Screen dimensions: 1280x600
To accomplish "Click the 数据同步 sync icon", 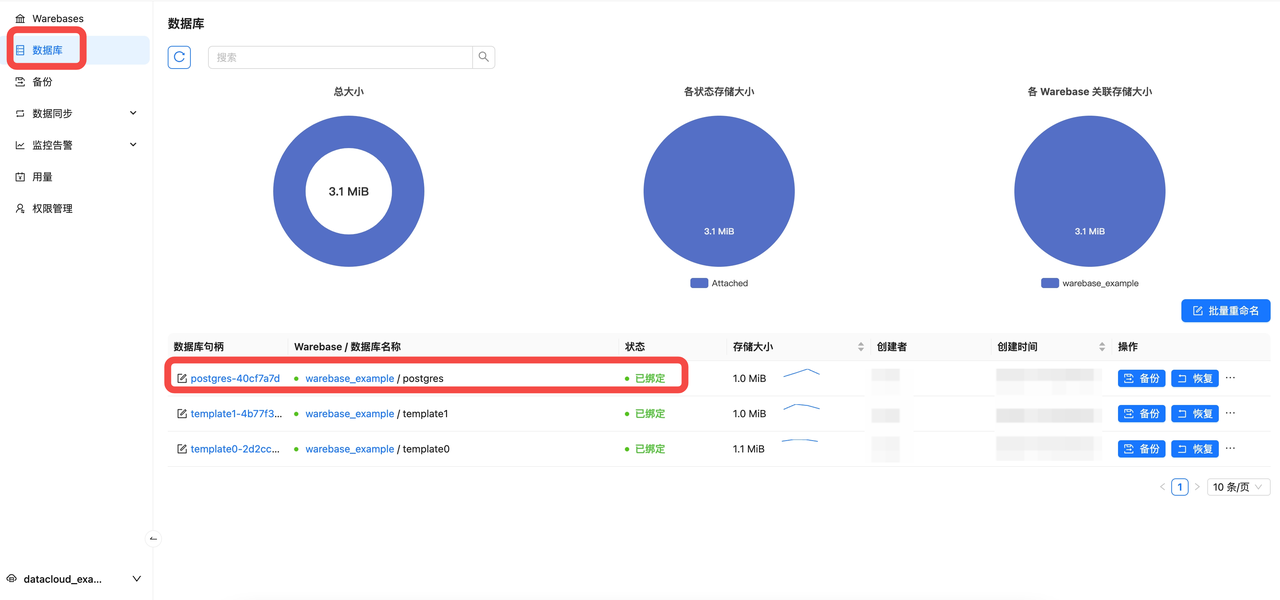I will [20, 114].
